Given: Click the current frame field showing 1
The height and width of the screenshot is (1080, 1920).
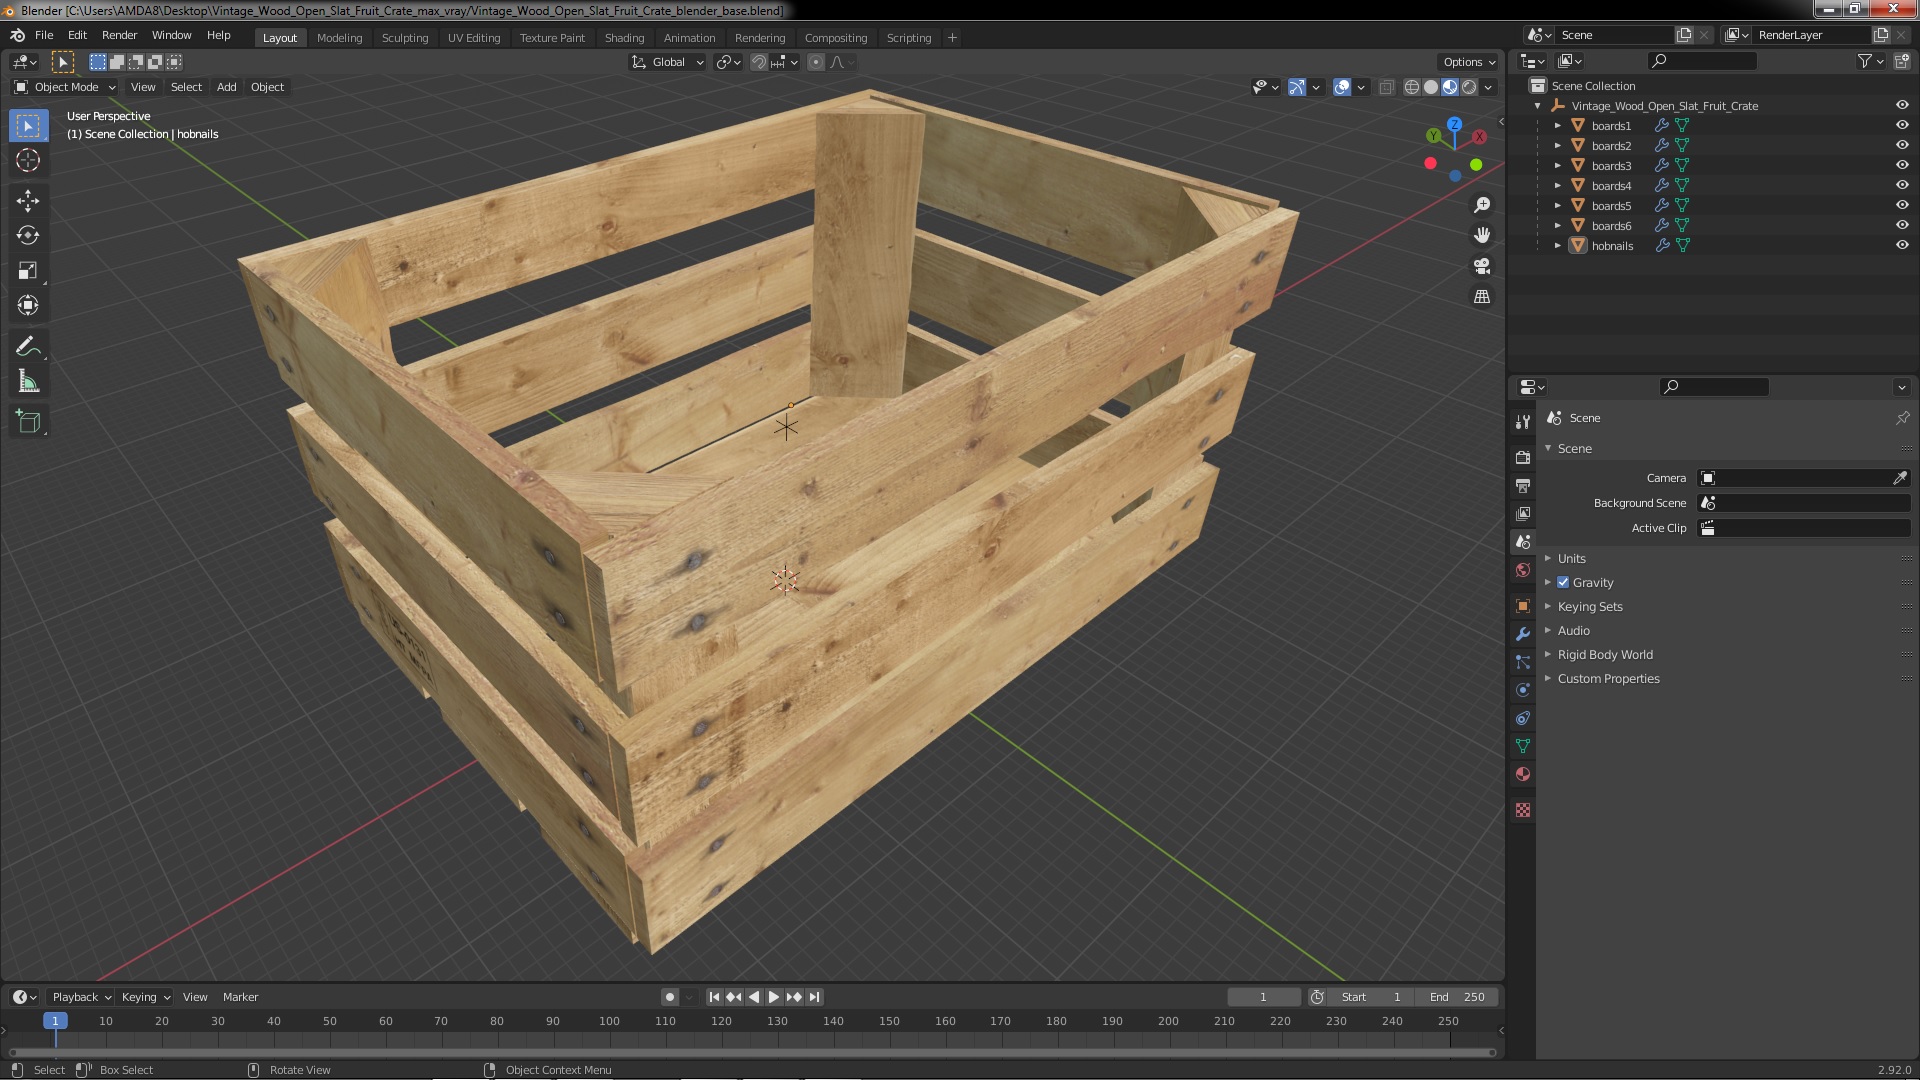Looking at the screenshot, I should click(x=1263, y=997).
